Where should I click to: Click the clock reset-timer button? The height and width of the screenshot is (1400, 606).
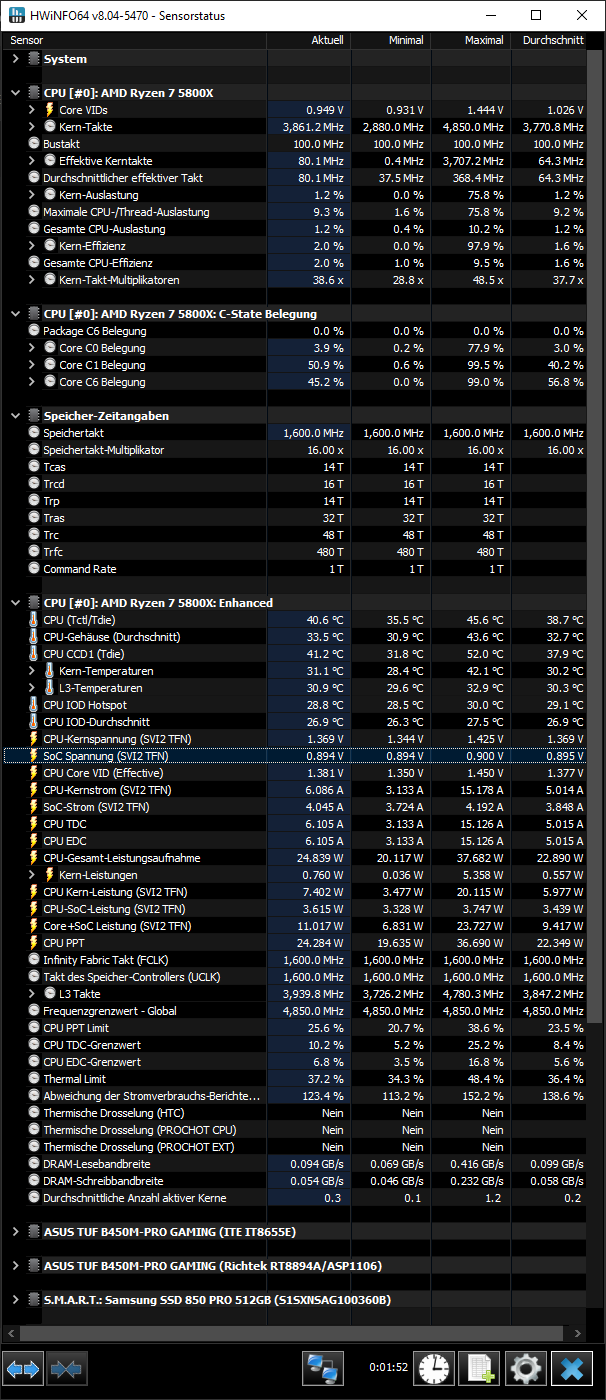[434, 1368]
